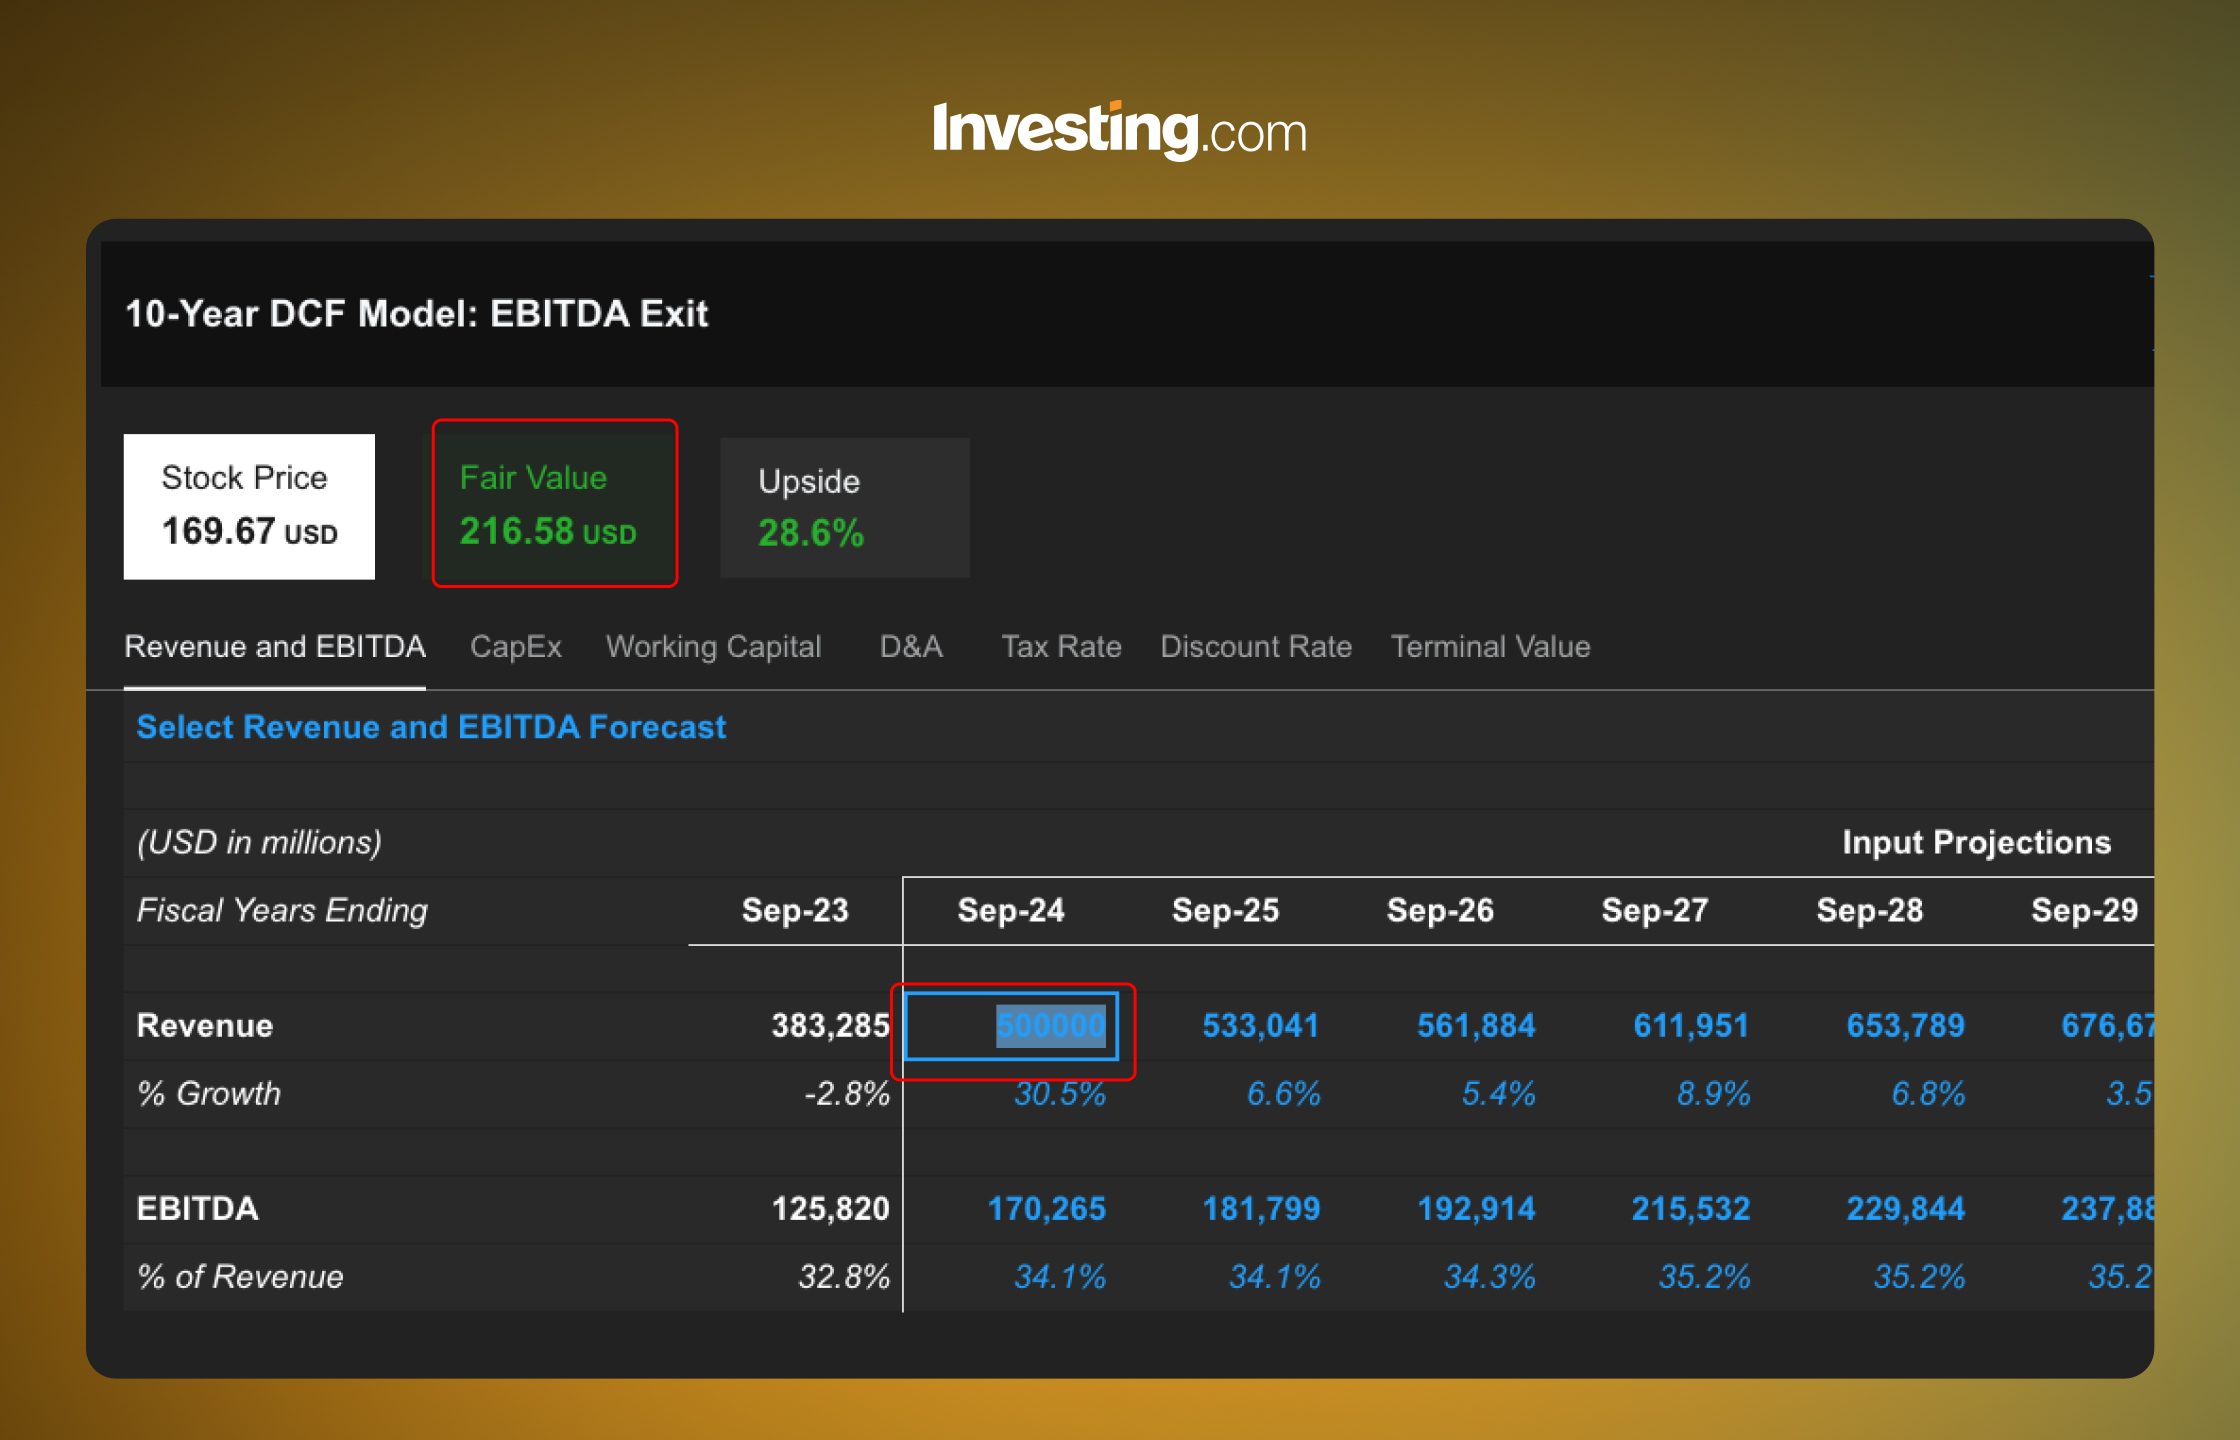Click Sep-26 growth value 5.4%
The image size is (2240, 1440).
click(x=1498, y=1093)
